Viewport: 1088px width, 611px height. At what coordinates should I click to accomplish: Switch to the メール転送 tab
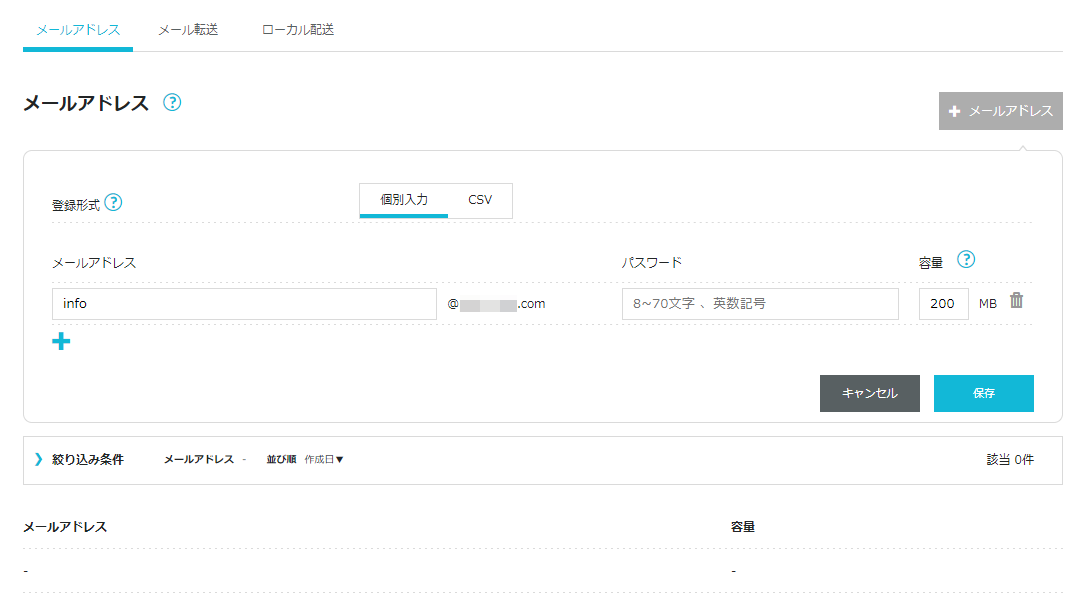pyautogui.click(x=188, y=30)
